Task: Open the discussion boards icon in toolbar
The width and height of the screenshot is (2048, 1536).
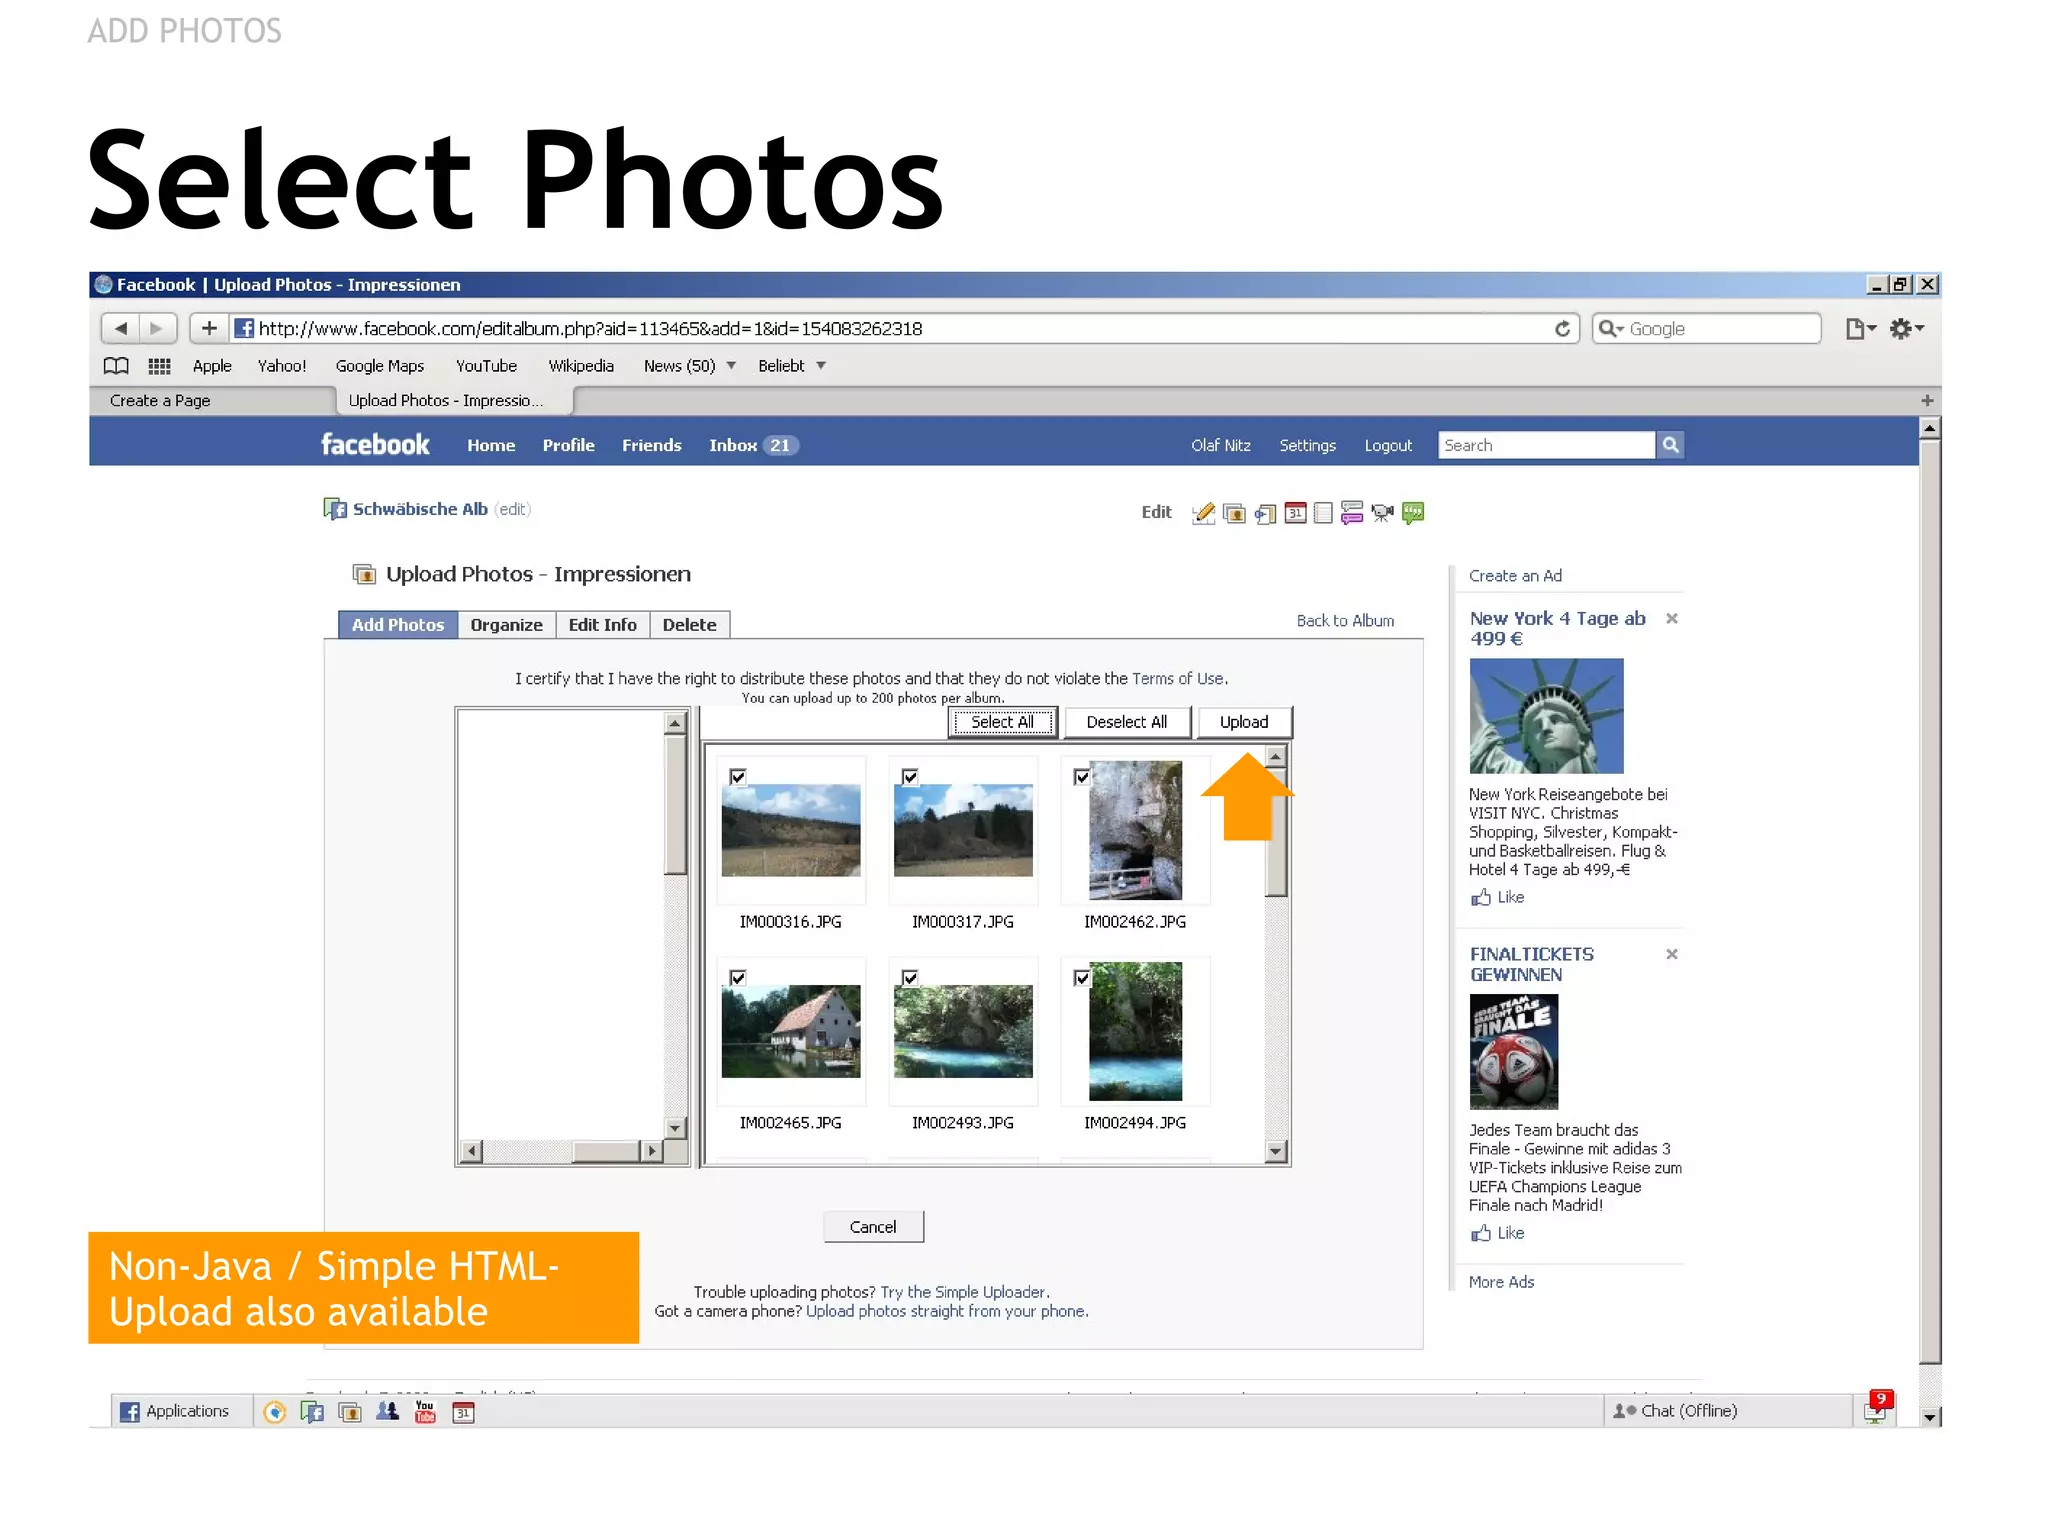Action: tap(1352, 513)
